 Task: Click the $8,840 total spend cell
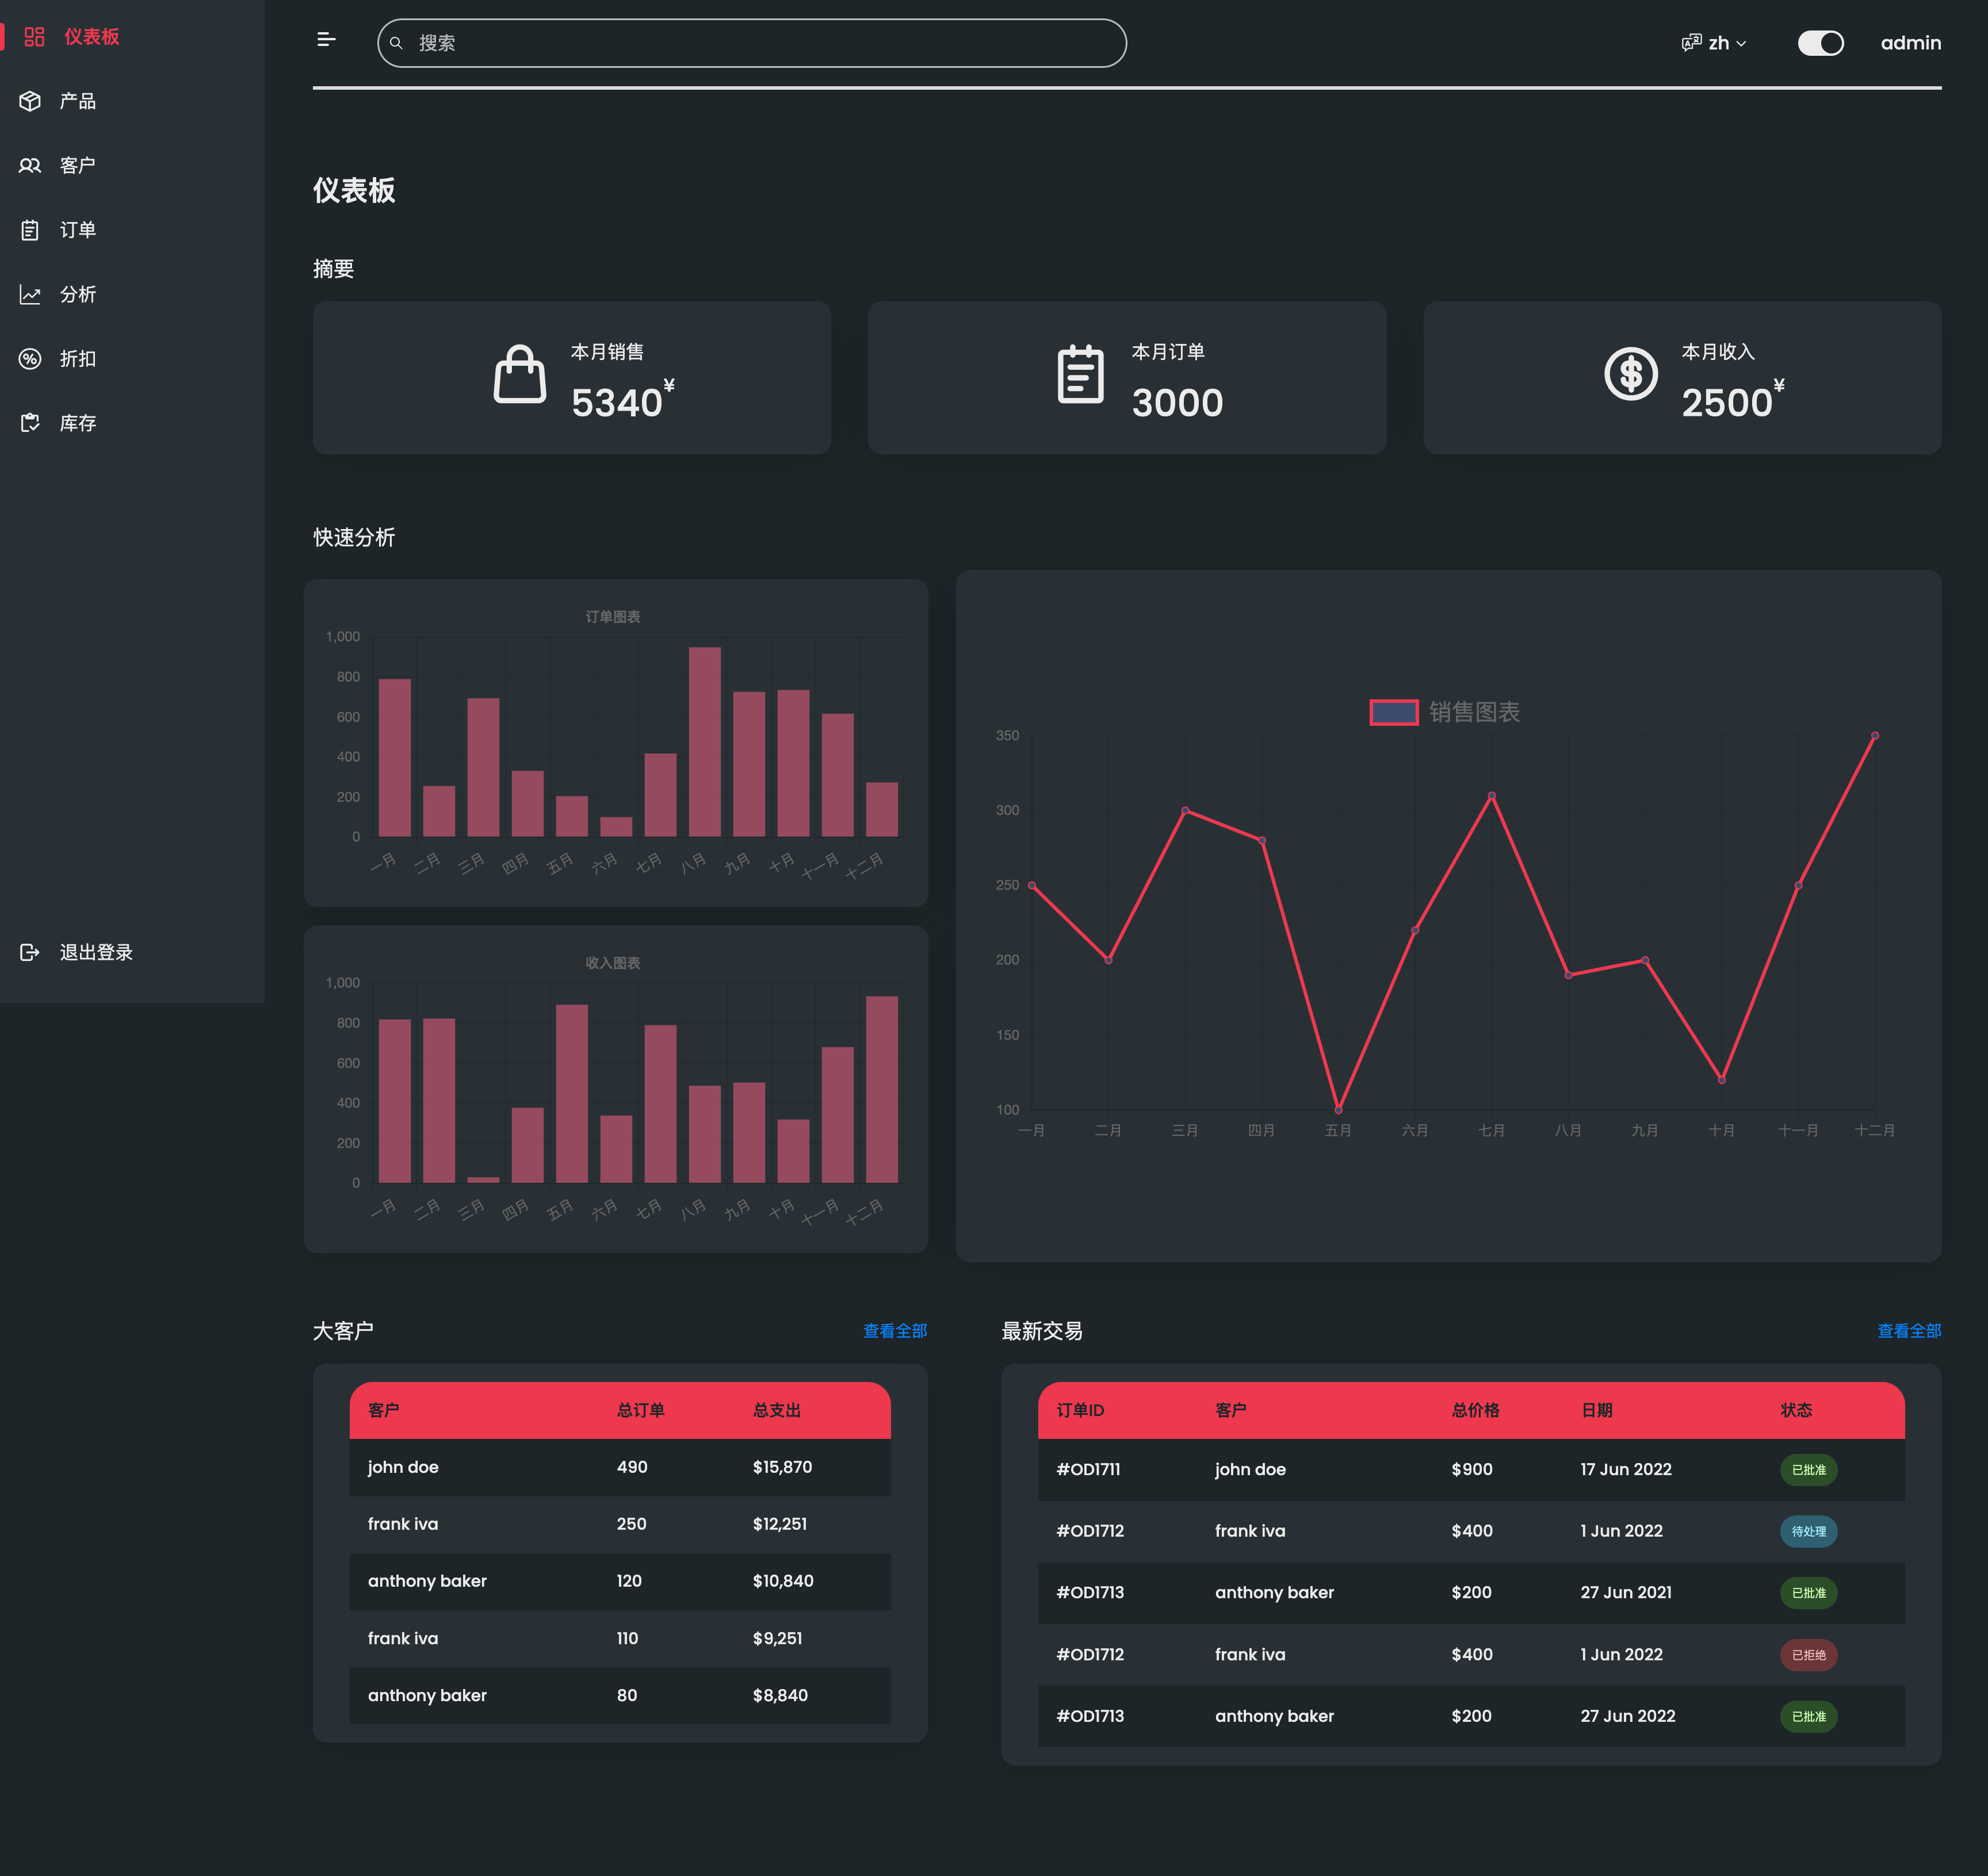[x=780, y=1695]
